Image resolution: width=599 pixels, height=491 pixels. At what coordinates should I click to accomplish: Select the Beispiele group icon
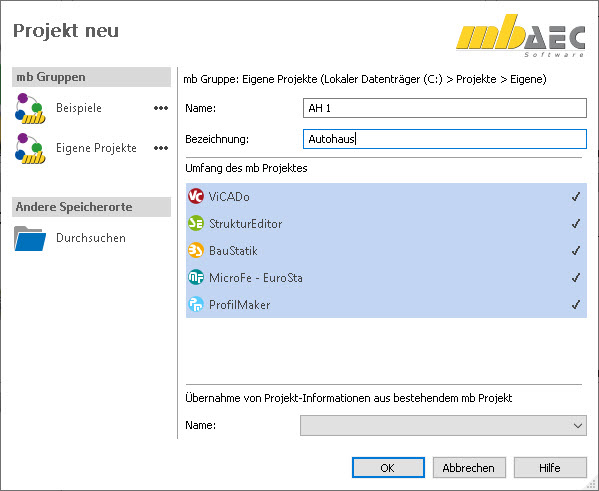point(30,108)
